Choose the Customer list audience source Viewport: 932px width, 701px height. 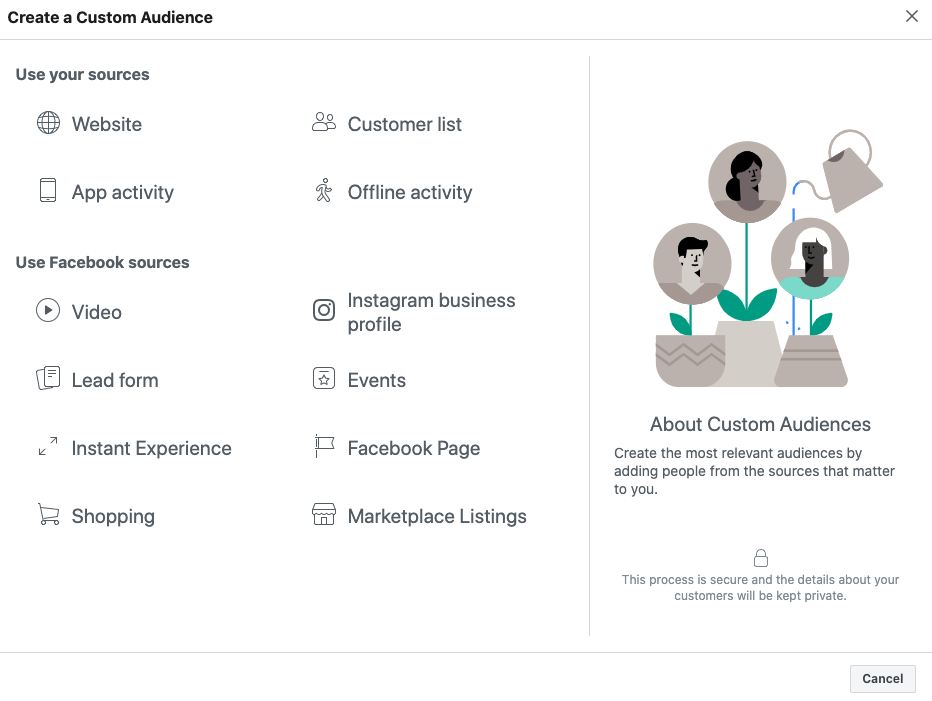coord(404,123)
